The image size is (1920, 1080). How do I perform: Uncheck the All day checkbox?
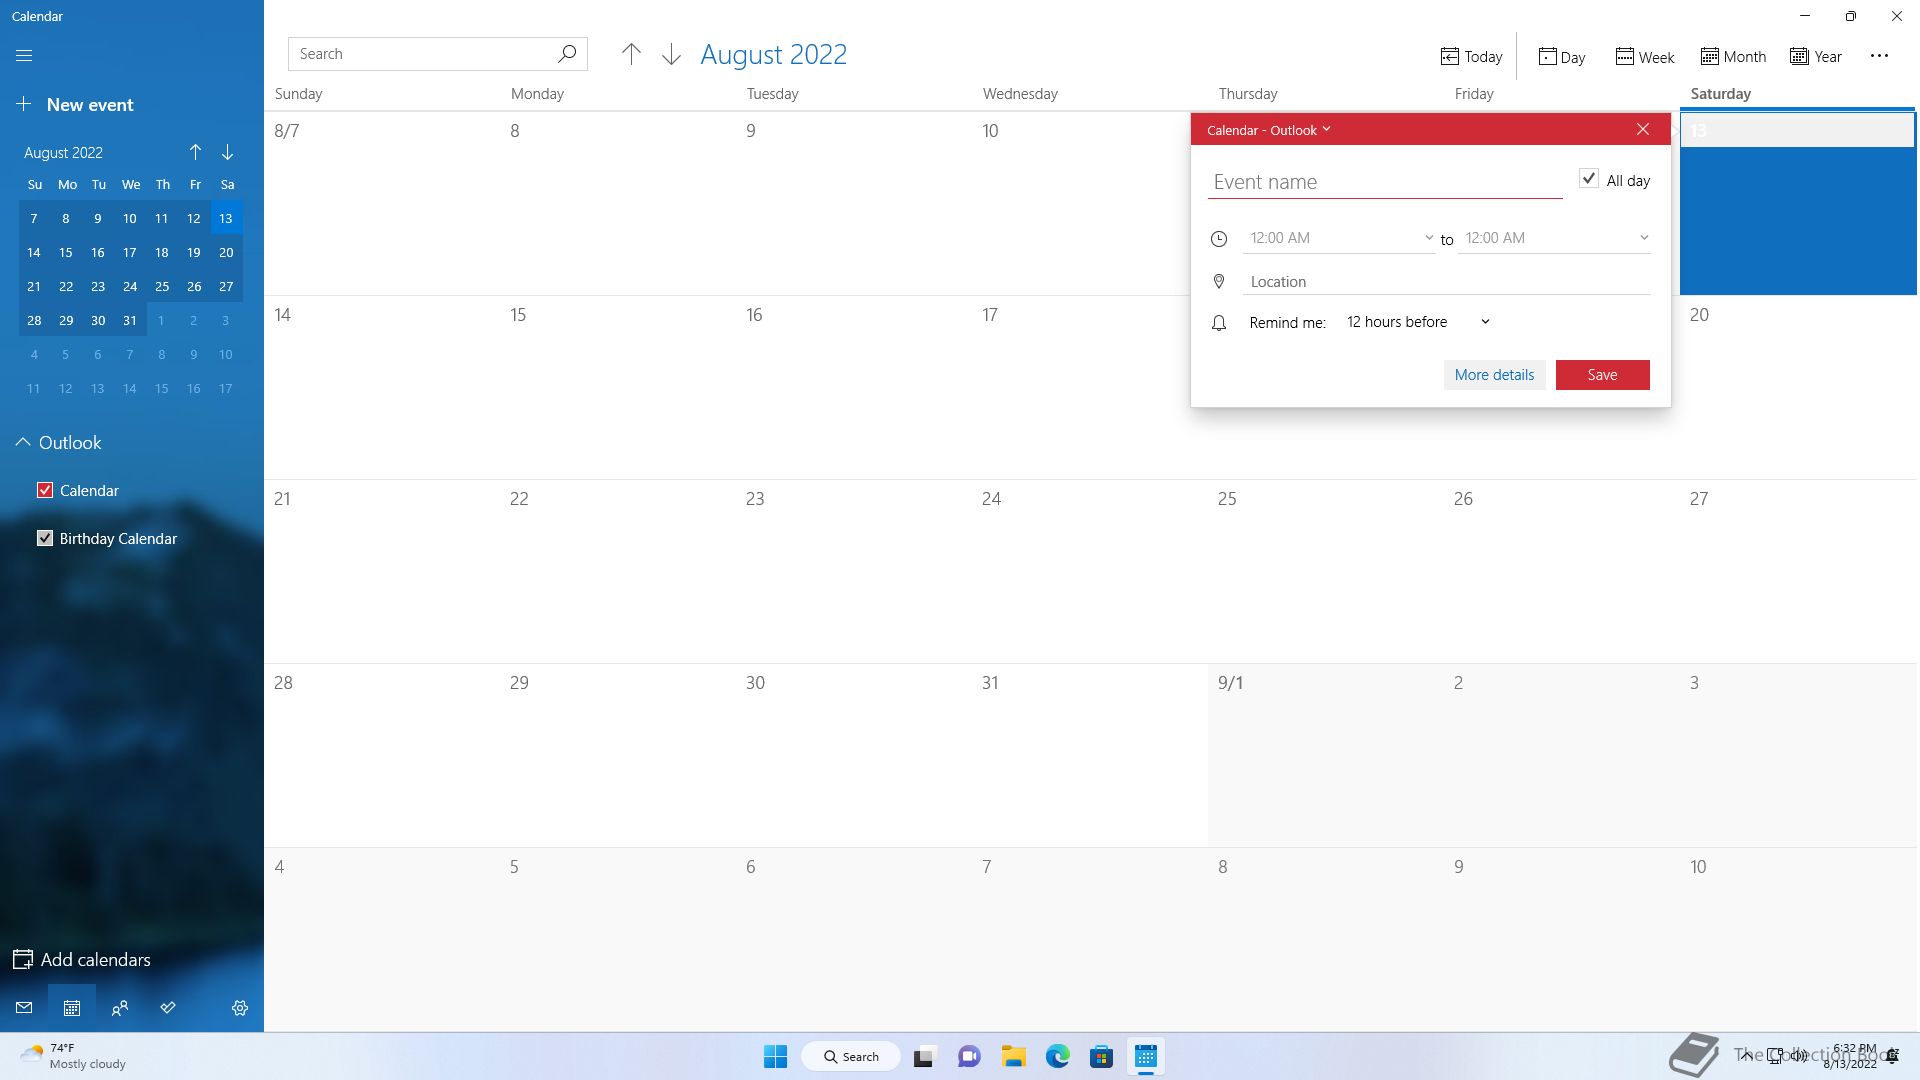[1589, 179]
